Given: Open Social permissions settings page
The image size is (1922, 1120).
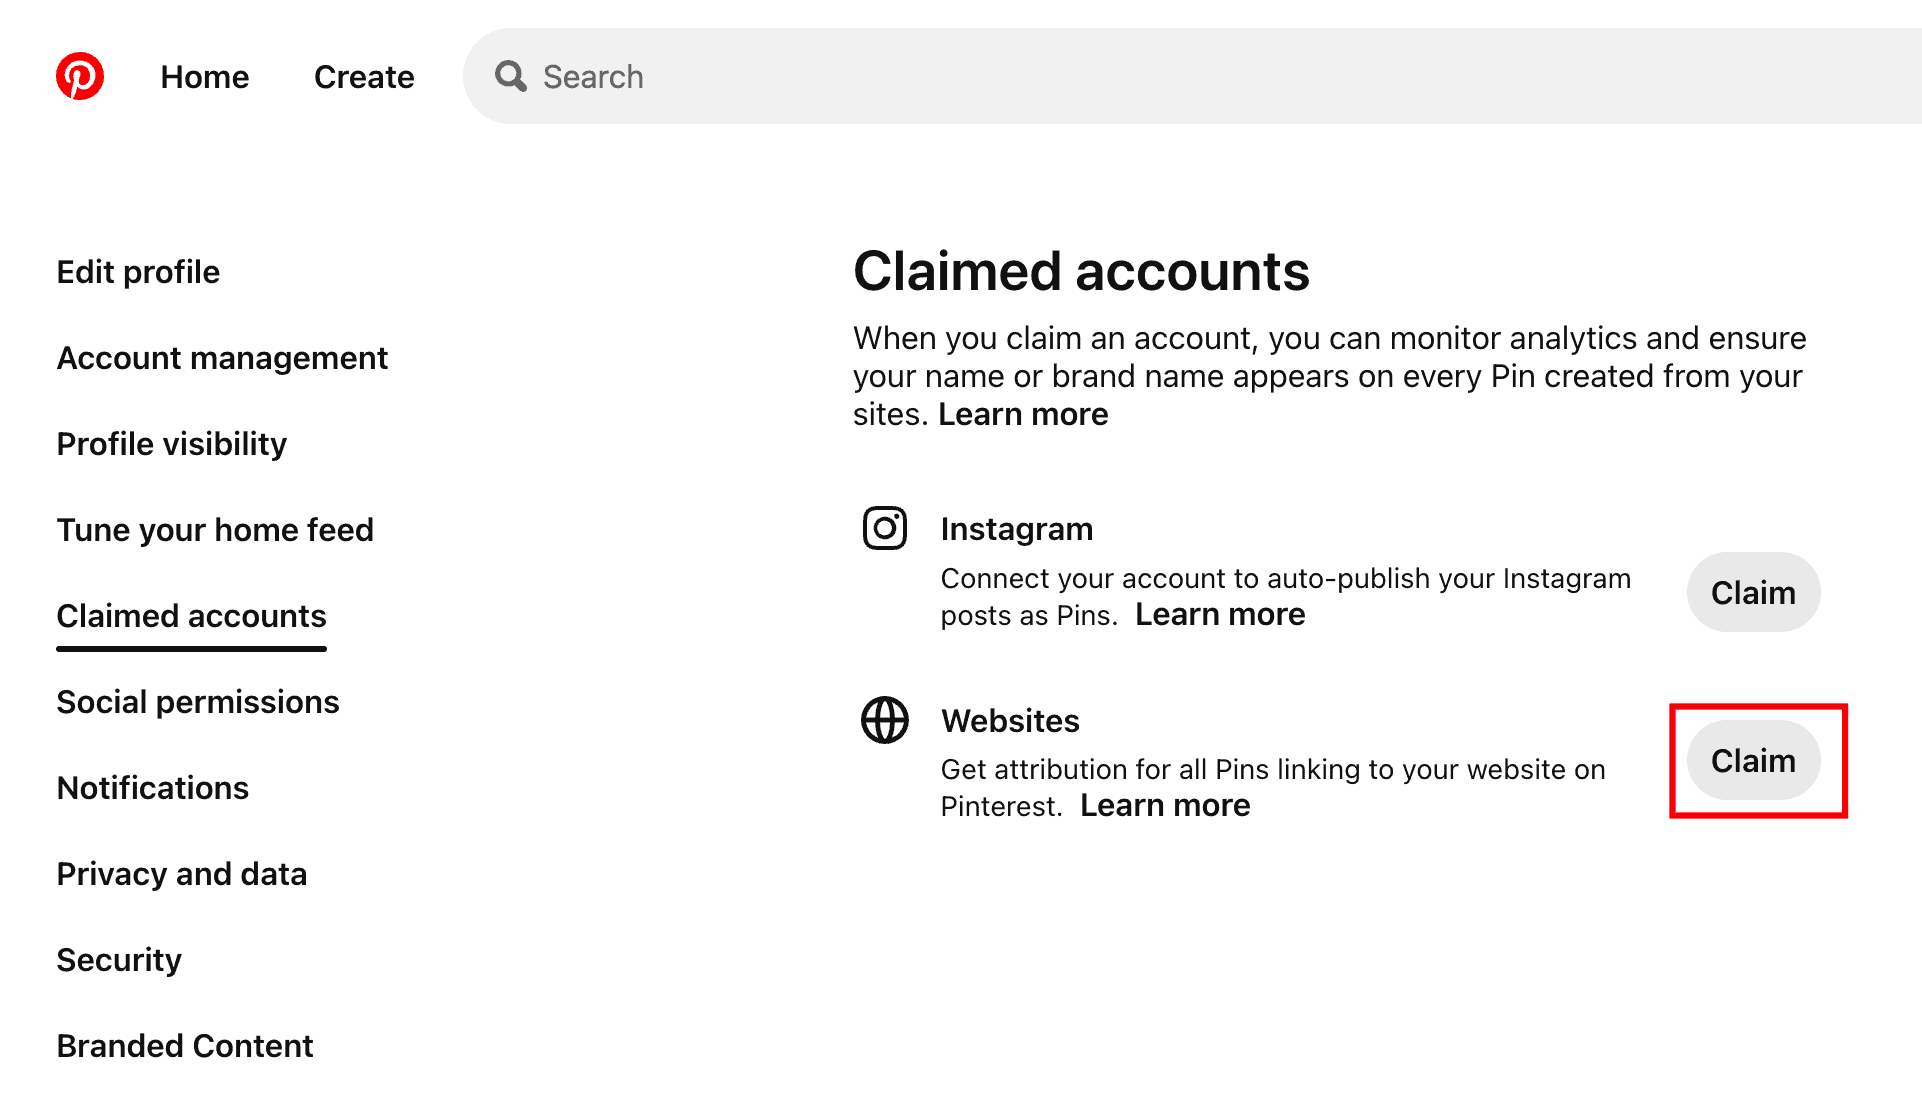Looking at the screenshot, I should point(197,701).
